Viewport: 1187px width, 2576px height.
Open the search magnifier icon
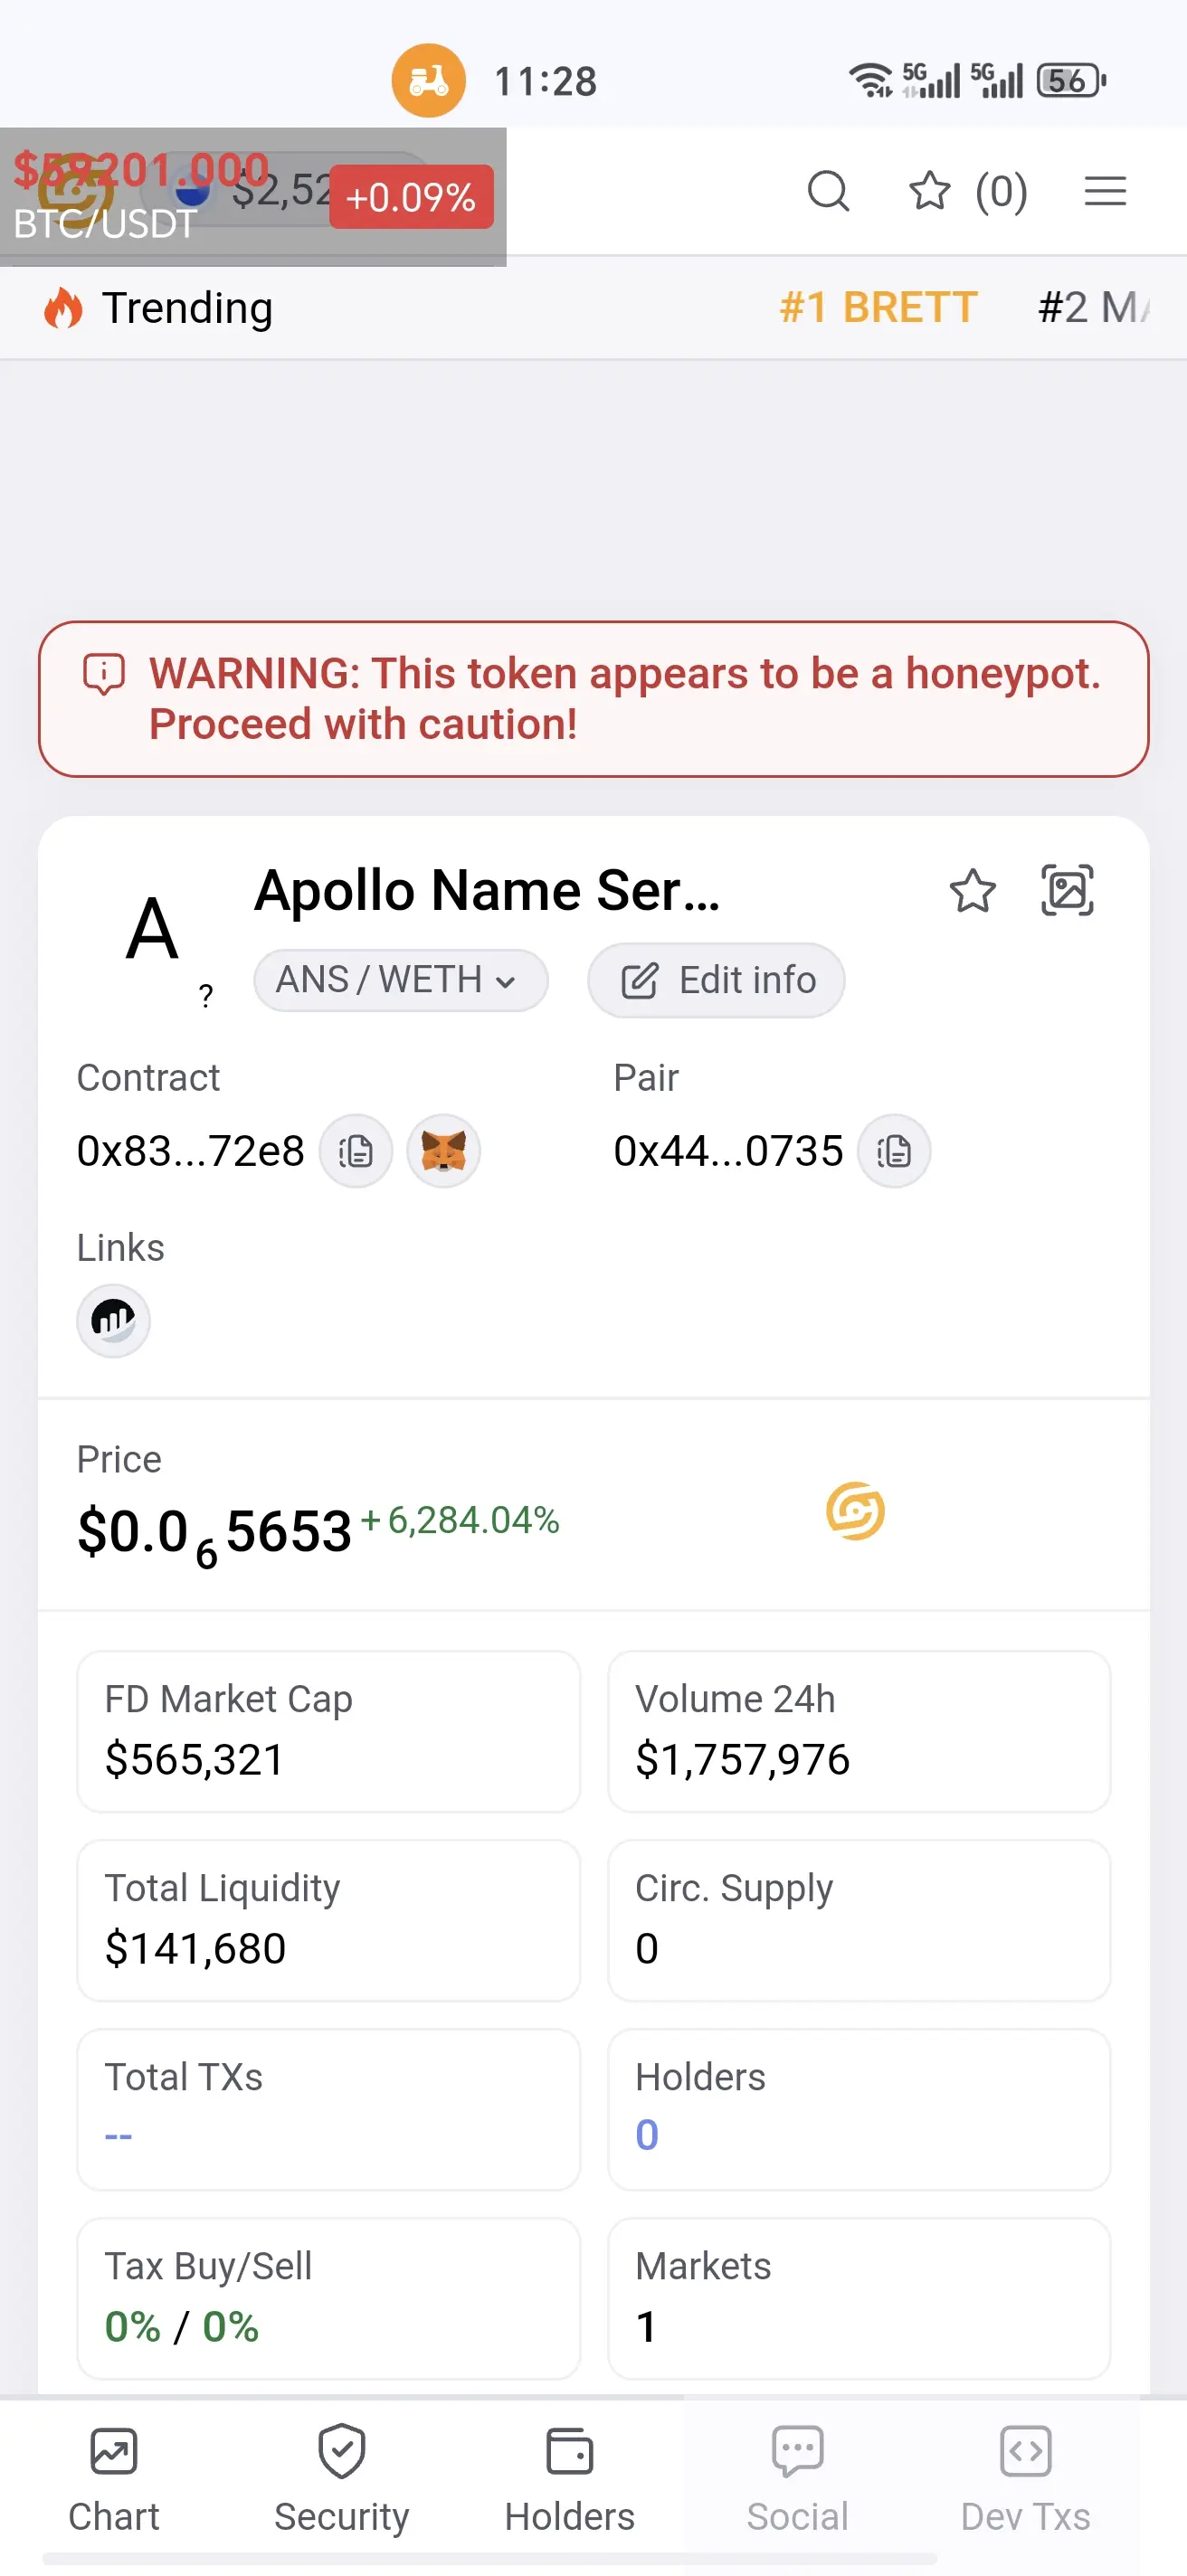coord(828,191)
